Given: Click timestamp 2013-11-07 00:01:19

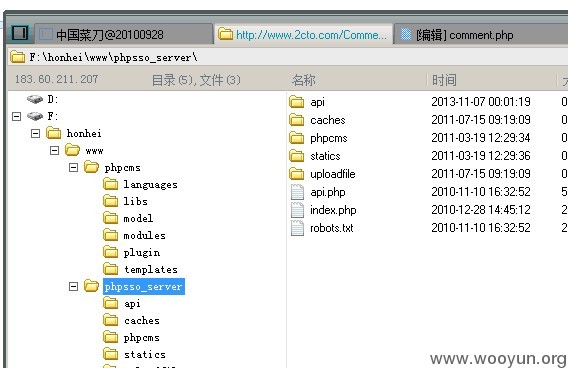Looking at the screenshot, I should pos(481,102).
